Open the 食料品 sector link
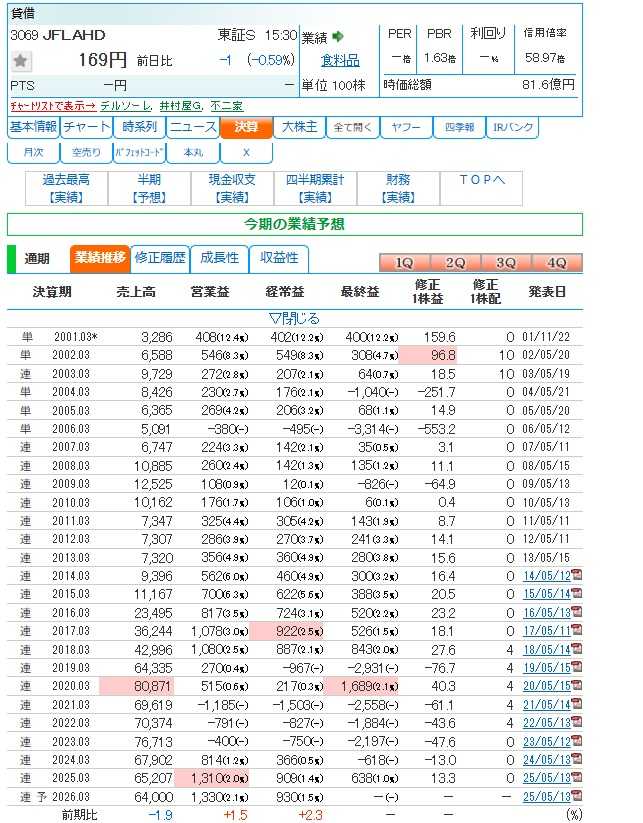Viewport: 643px width, 823px height. (x=340, y=61)
